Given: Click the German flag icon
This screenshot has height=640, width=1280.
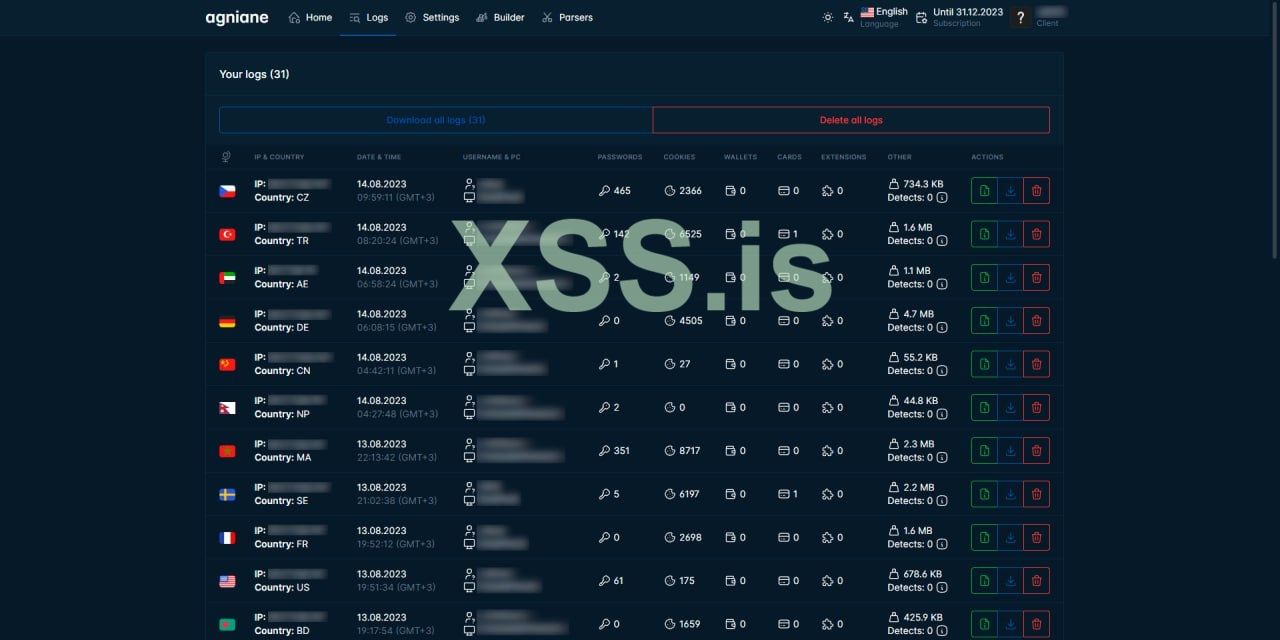Looking at the screenshot, I should click(227, 321).
